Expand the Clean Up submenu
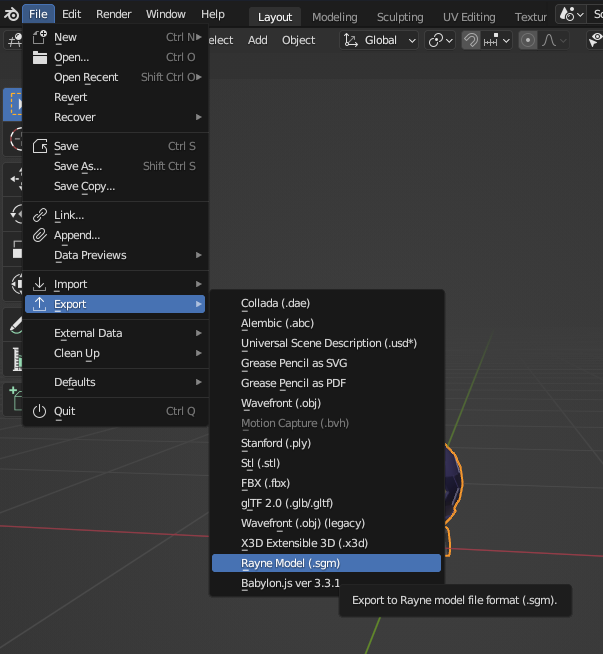The height and width of the screenshot is (654, 603). tap(115, 353)
